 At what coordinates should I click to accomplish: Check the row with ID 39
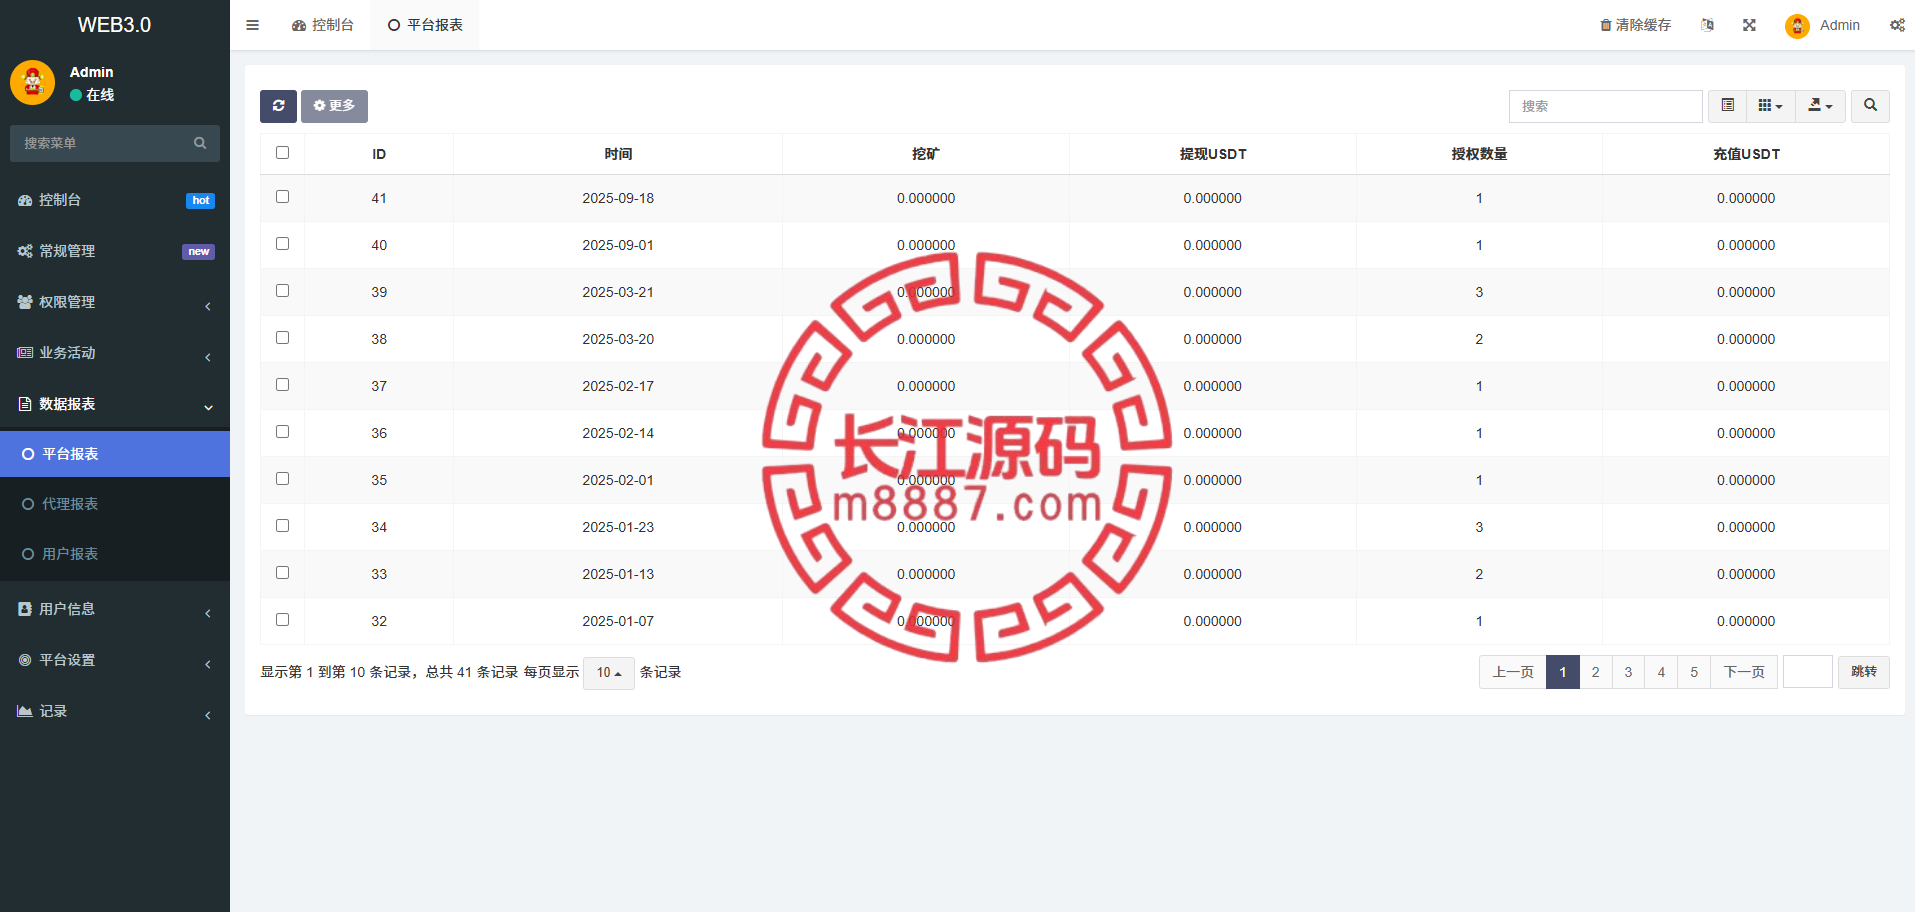tap(282, 291)
